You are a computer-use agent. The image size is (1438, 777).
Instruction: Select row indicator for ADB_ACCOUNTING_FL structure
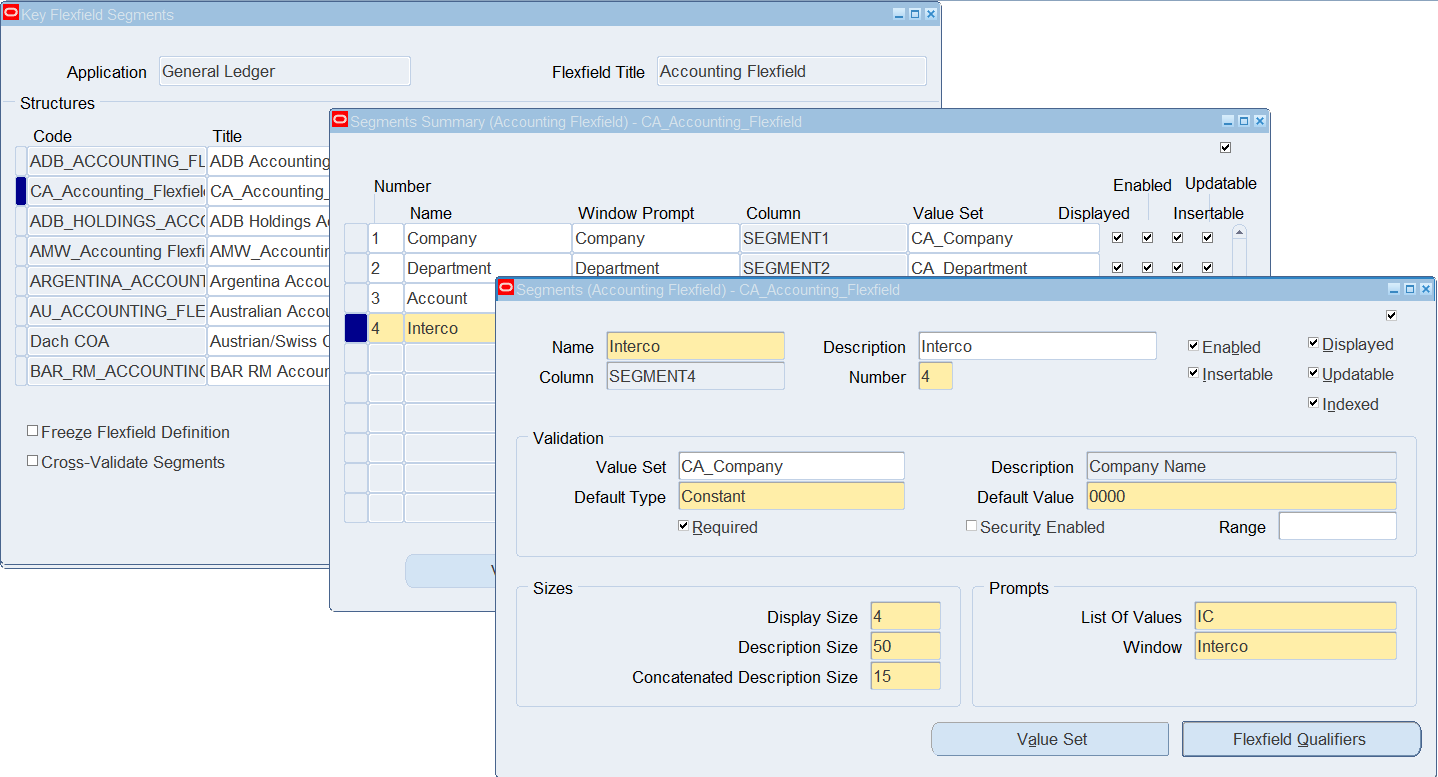[x=21, y=161]
